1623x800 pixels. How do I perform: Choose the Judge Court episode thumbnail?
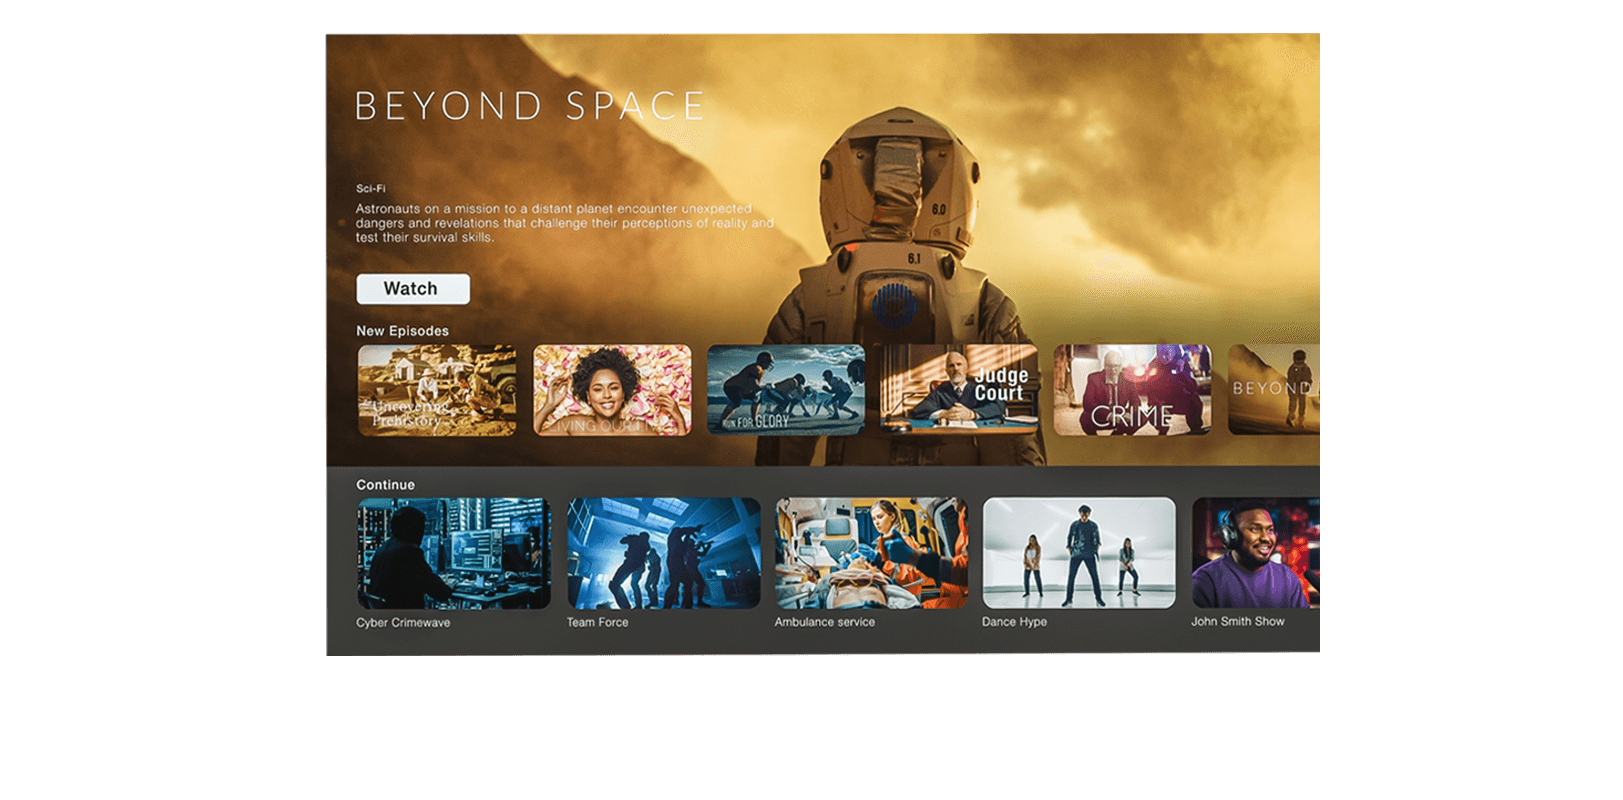pyautogui.click(x=959, y=390)
